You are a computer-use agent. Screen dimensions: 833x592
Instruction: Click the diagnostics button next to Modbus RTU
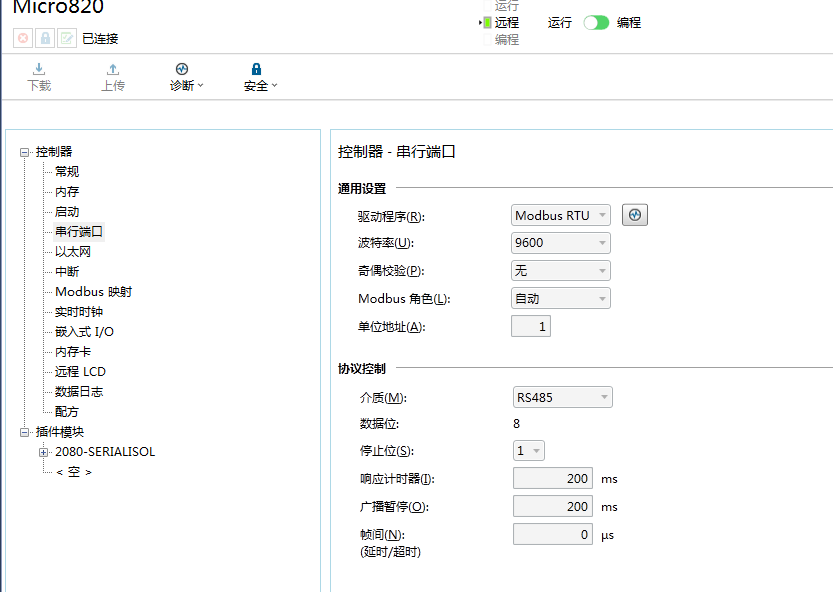click(635, 215)
